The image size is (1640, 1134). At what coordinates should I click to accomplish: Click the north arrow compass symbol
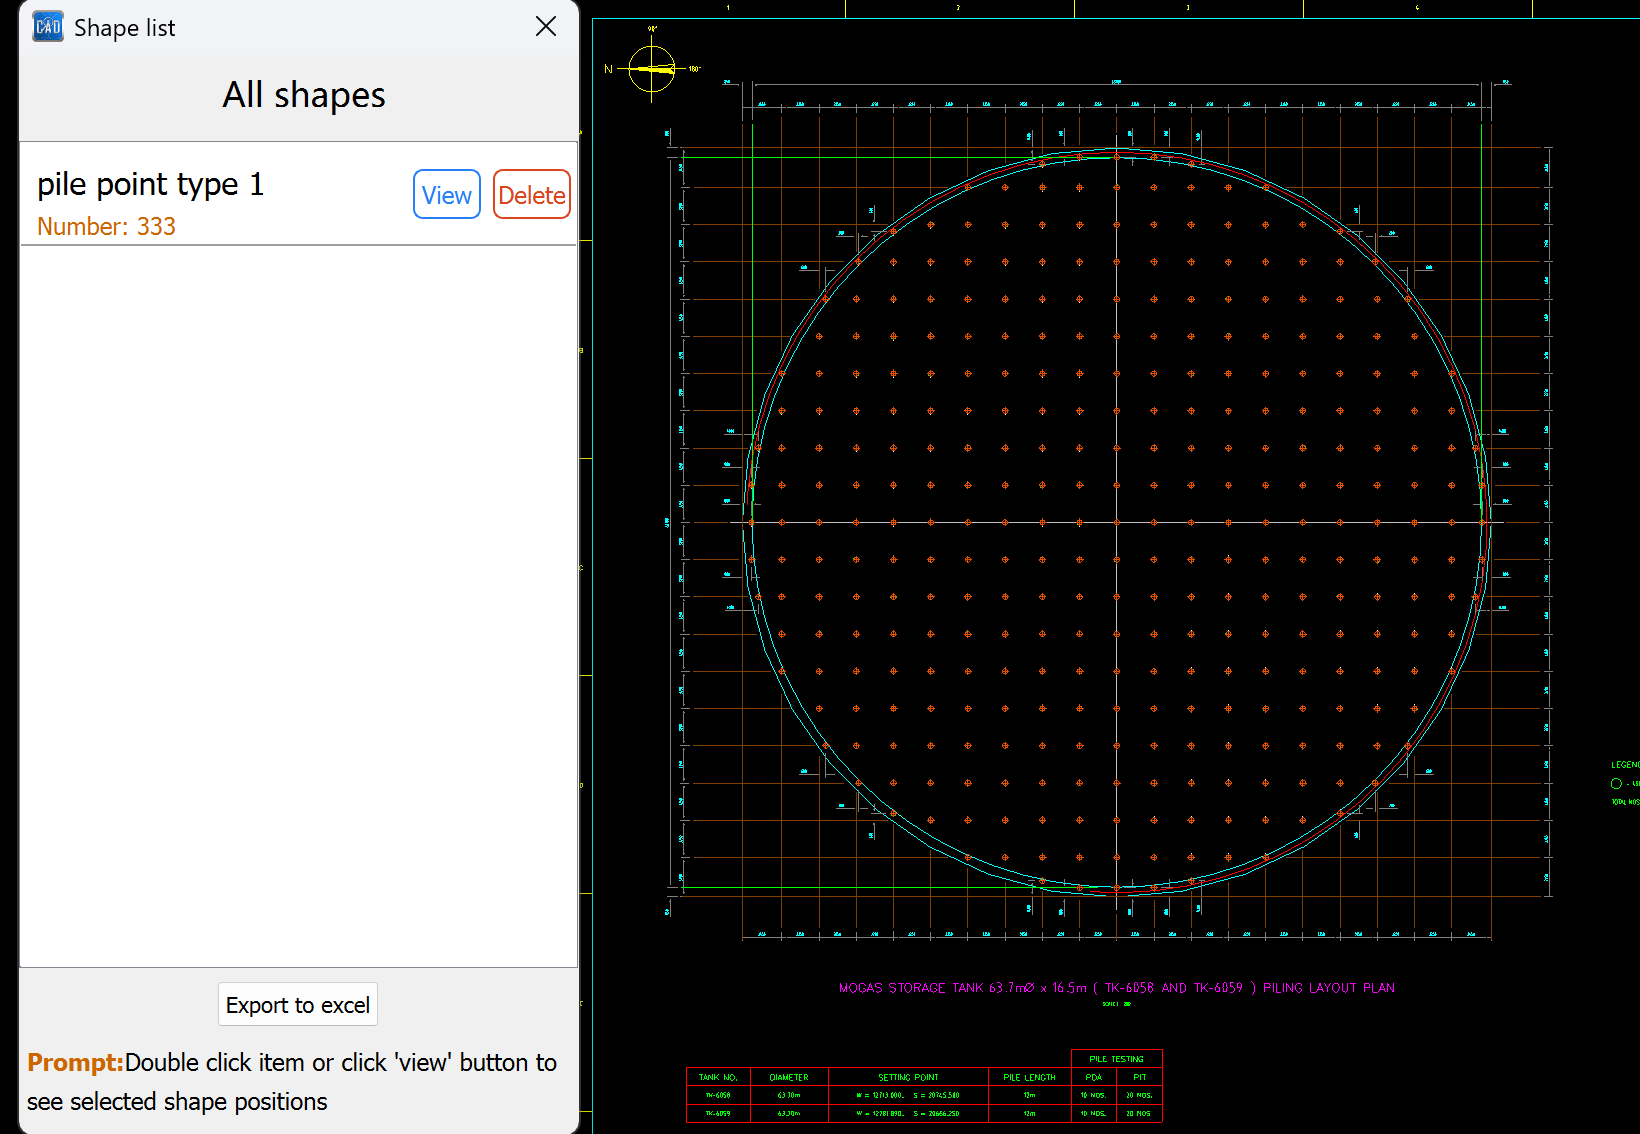(652, 69)
